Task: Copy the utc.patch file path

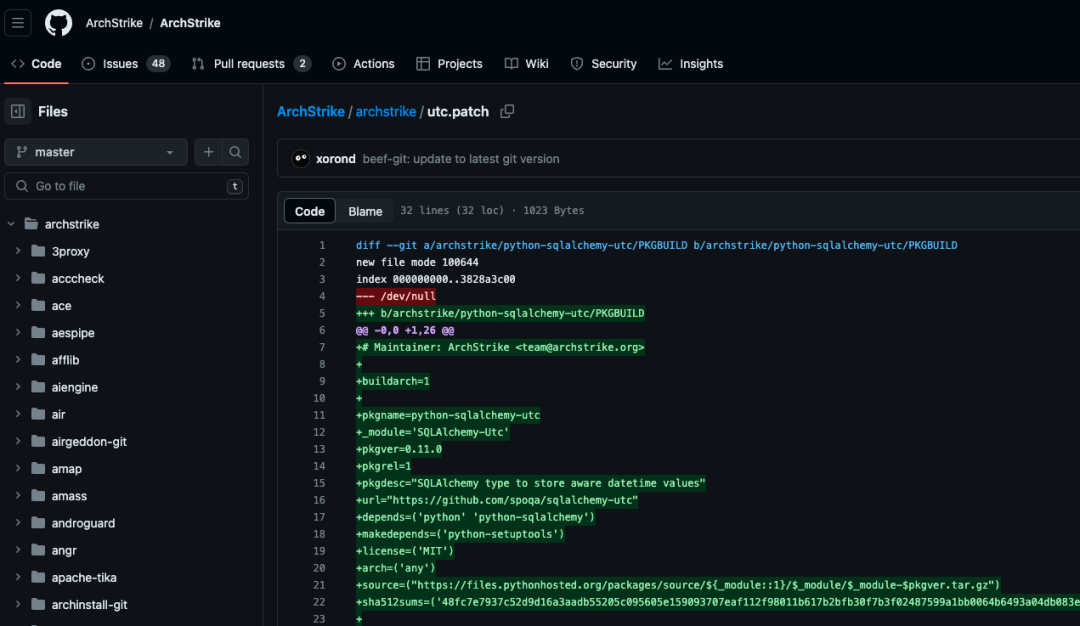Action: (507, 112)
